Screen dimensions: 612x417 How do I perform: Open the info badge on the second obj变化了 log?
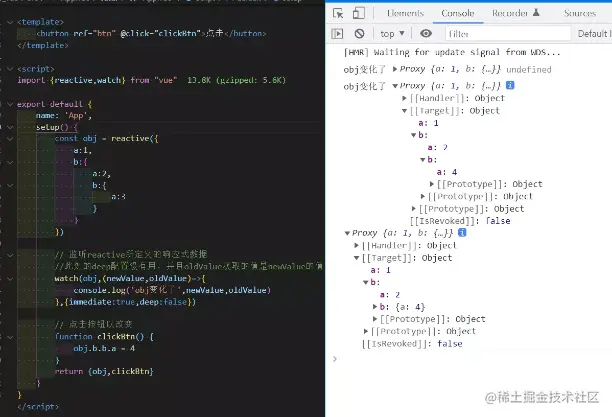click(x=510, y=85)
